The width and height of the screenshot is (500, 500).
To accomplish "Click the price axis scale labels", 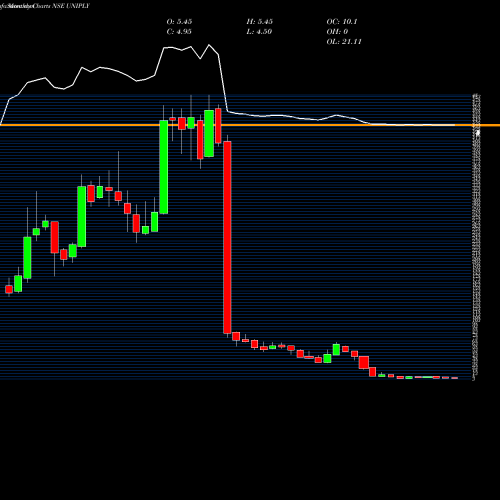I will point(477,237).
